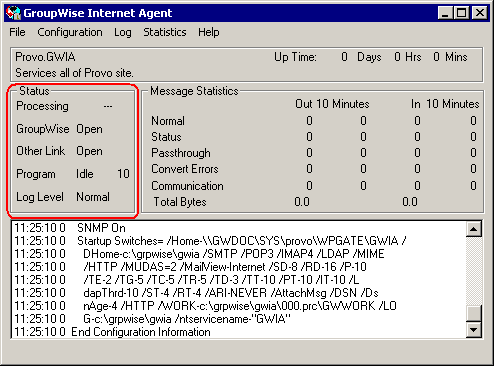494x366 pixels.
Task: Click the Status row label in Message Statistics
Action: coord(166,137)
